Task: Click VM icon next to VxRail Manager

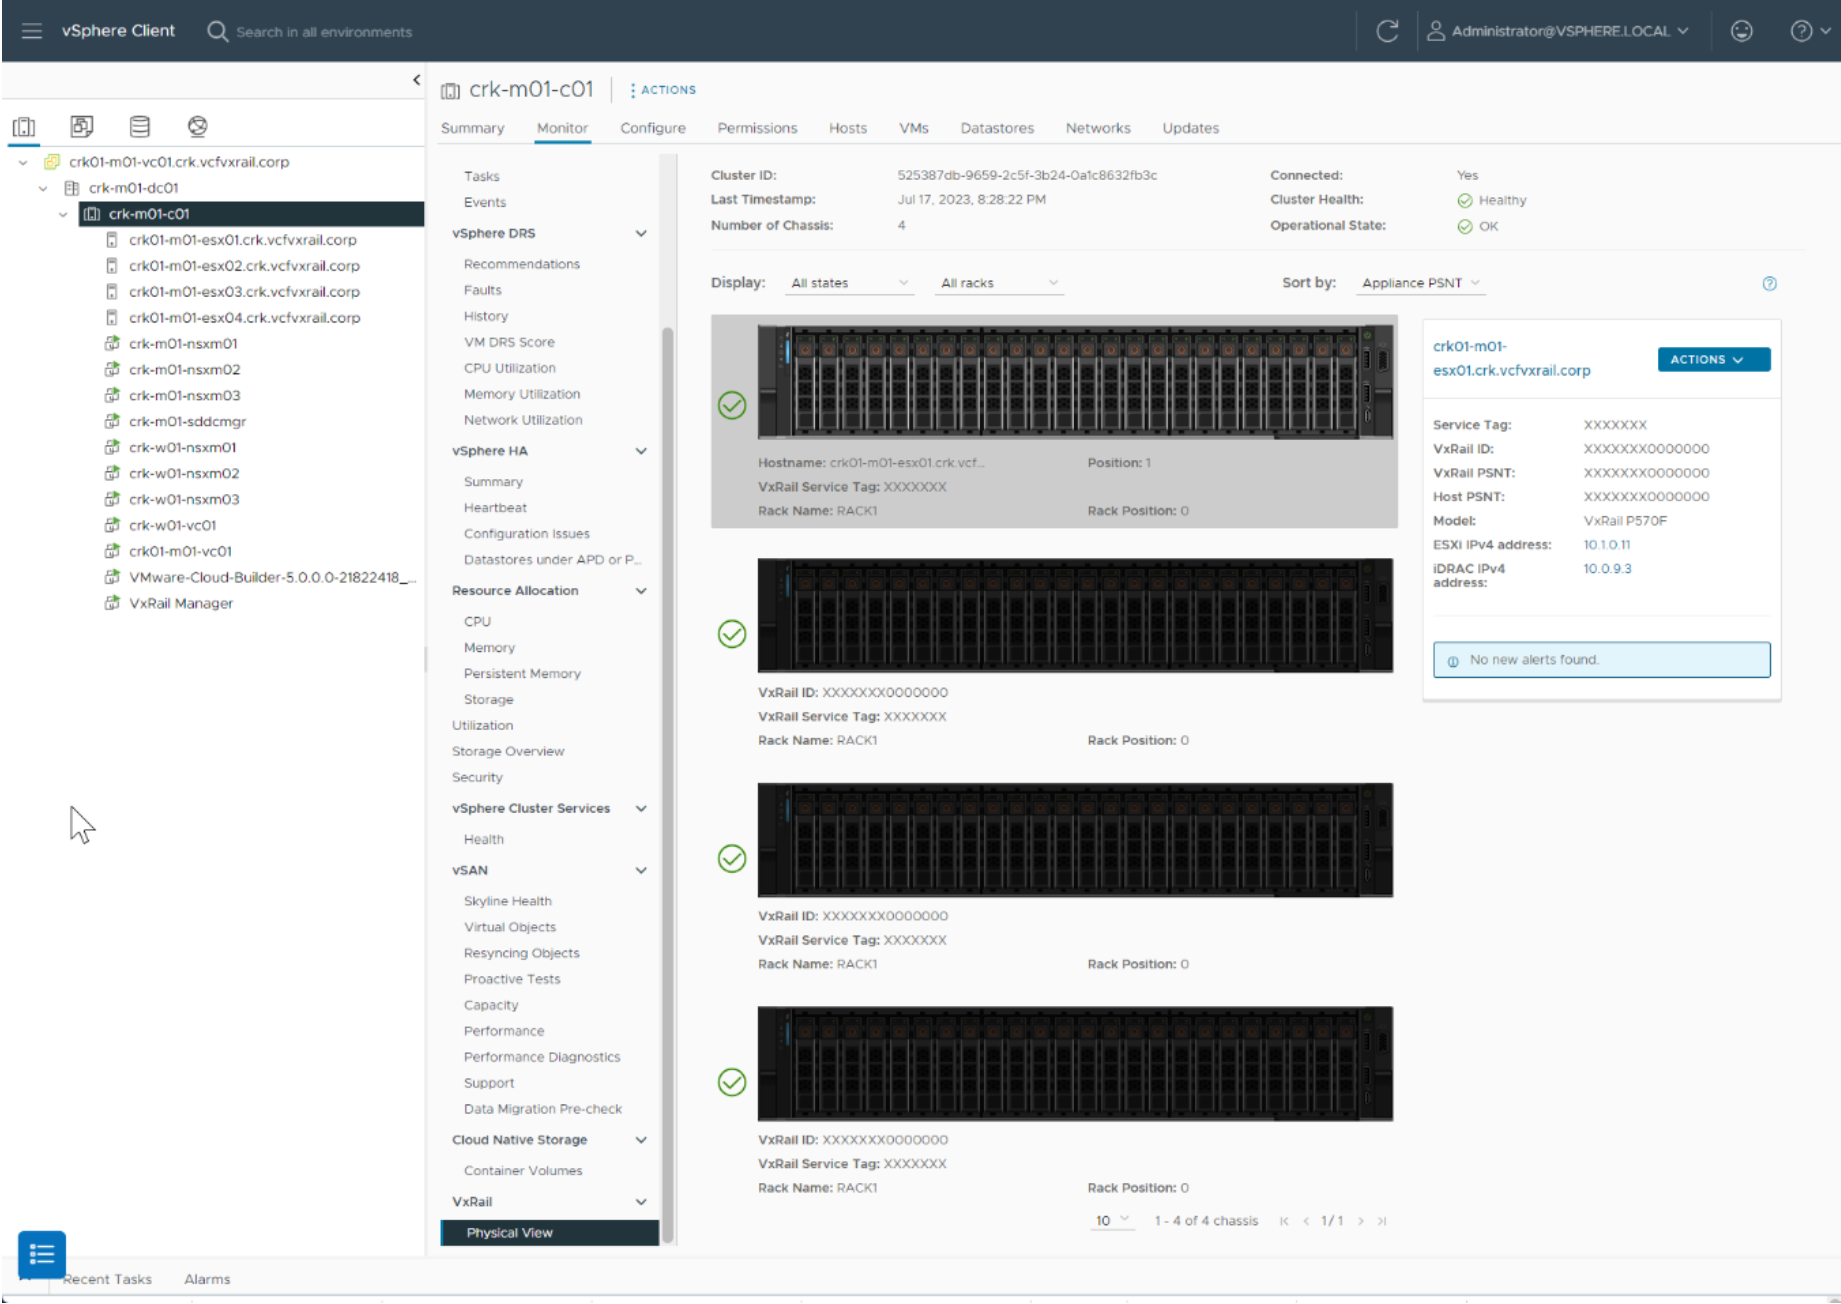Action: click(x=112, y=603)
